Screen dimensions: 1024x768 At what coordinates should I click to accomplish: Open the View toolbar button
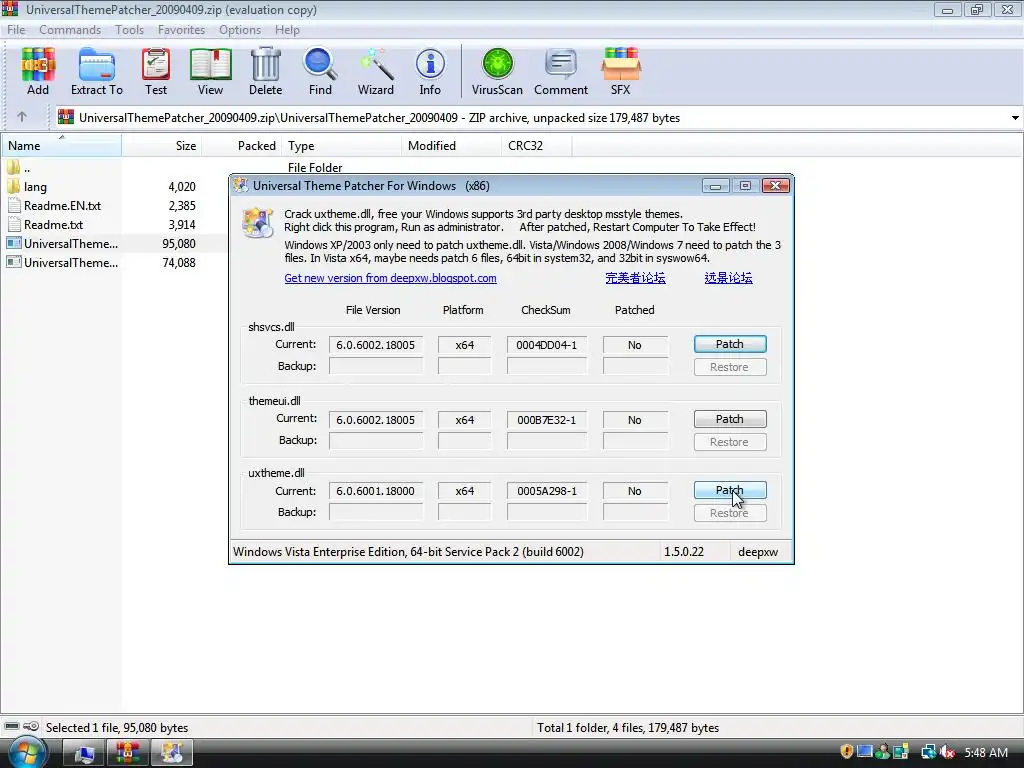(x=210, y=71)
